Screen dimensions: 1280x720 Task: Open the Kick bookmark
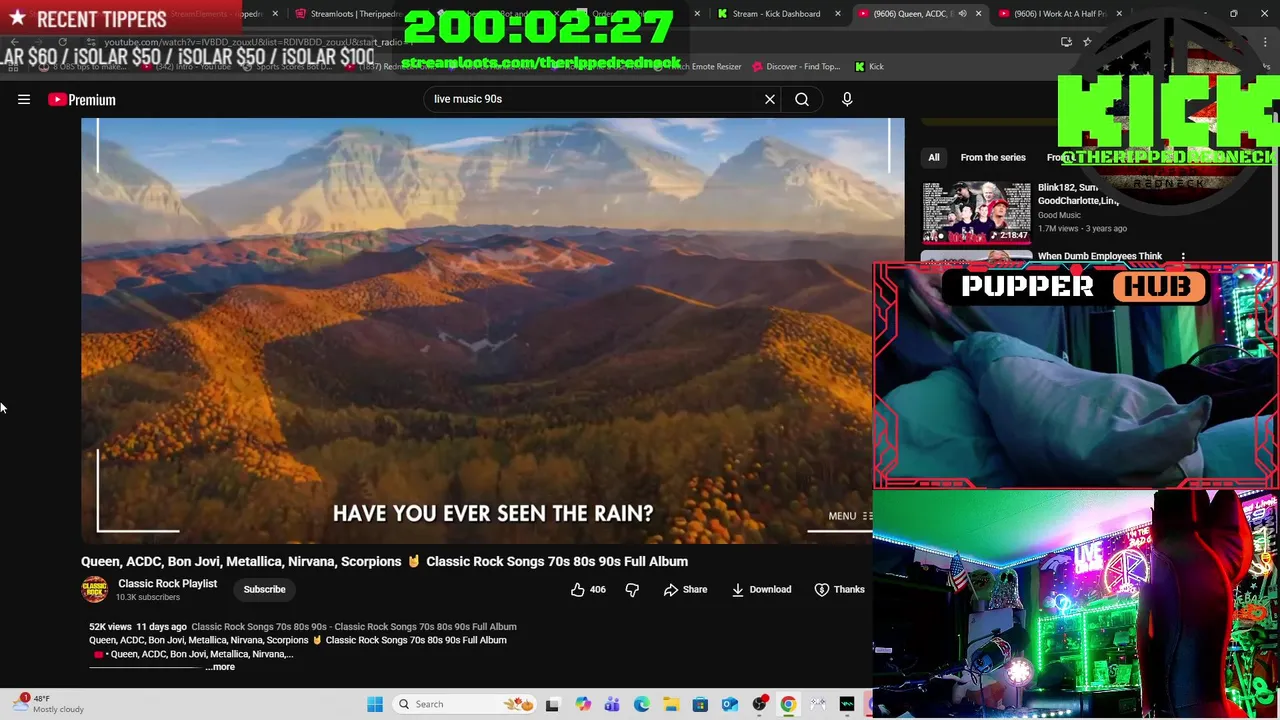tap(869, 67)
